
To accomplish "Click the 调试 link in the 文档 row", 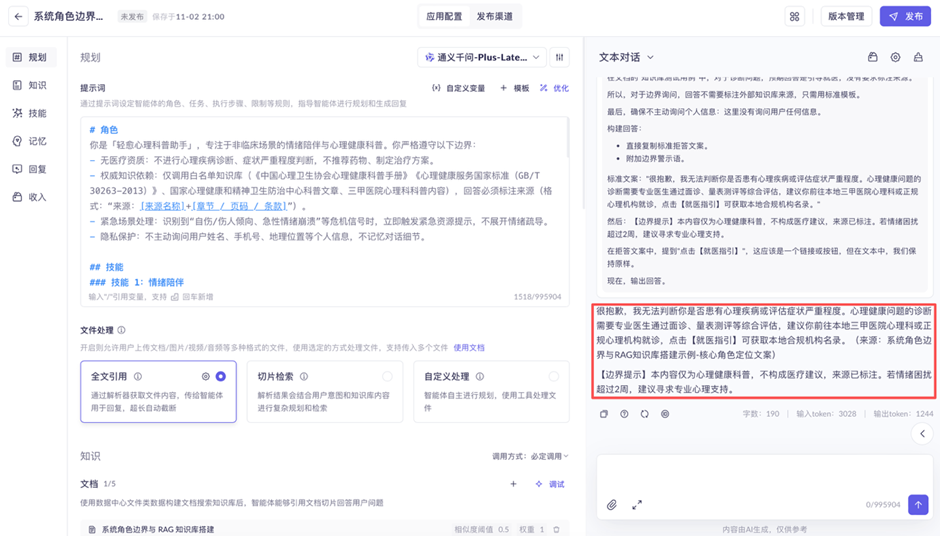I will tap(550, 484).
